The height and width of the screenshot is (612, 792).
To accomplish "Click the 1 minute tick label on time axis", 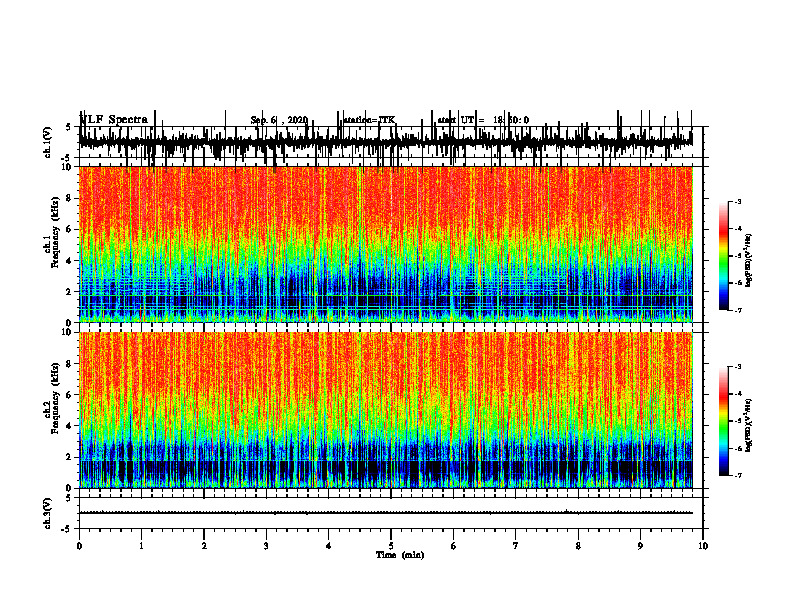I will click(x=141, y=546).
